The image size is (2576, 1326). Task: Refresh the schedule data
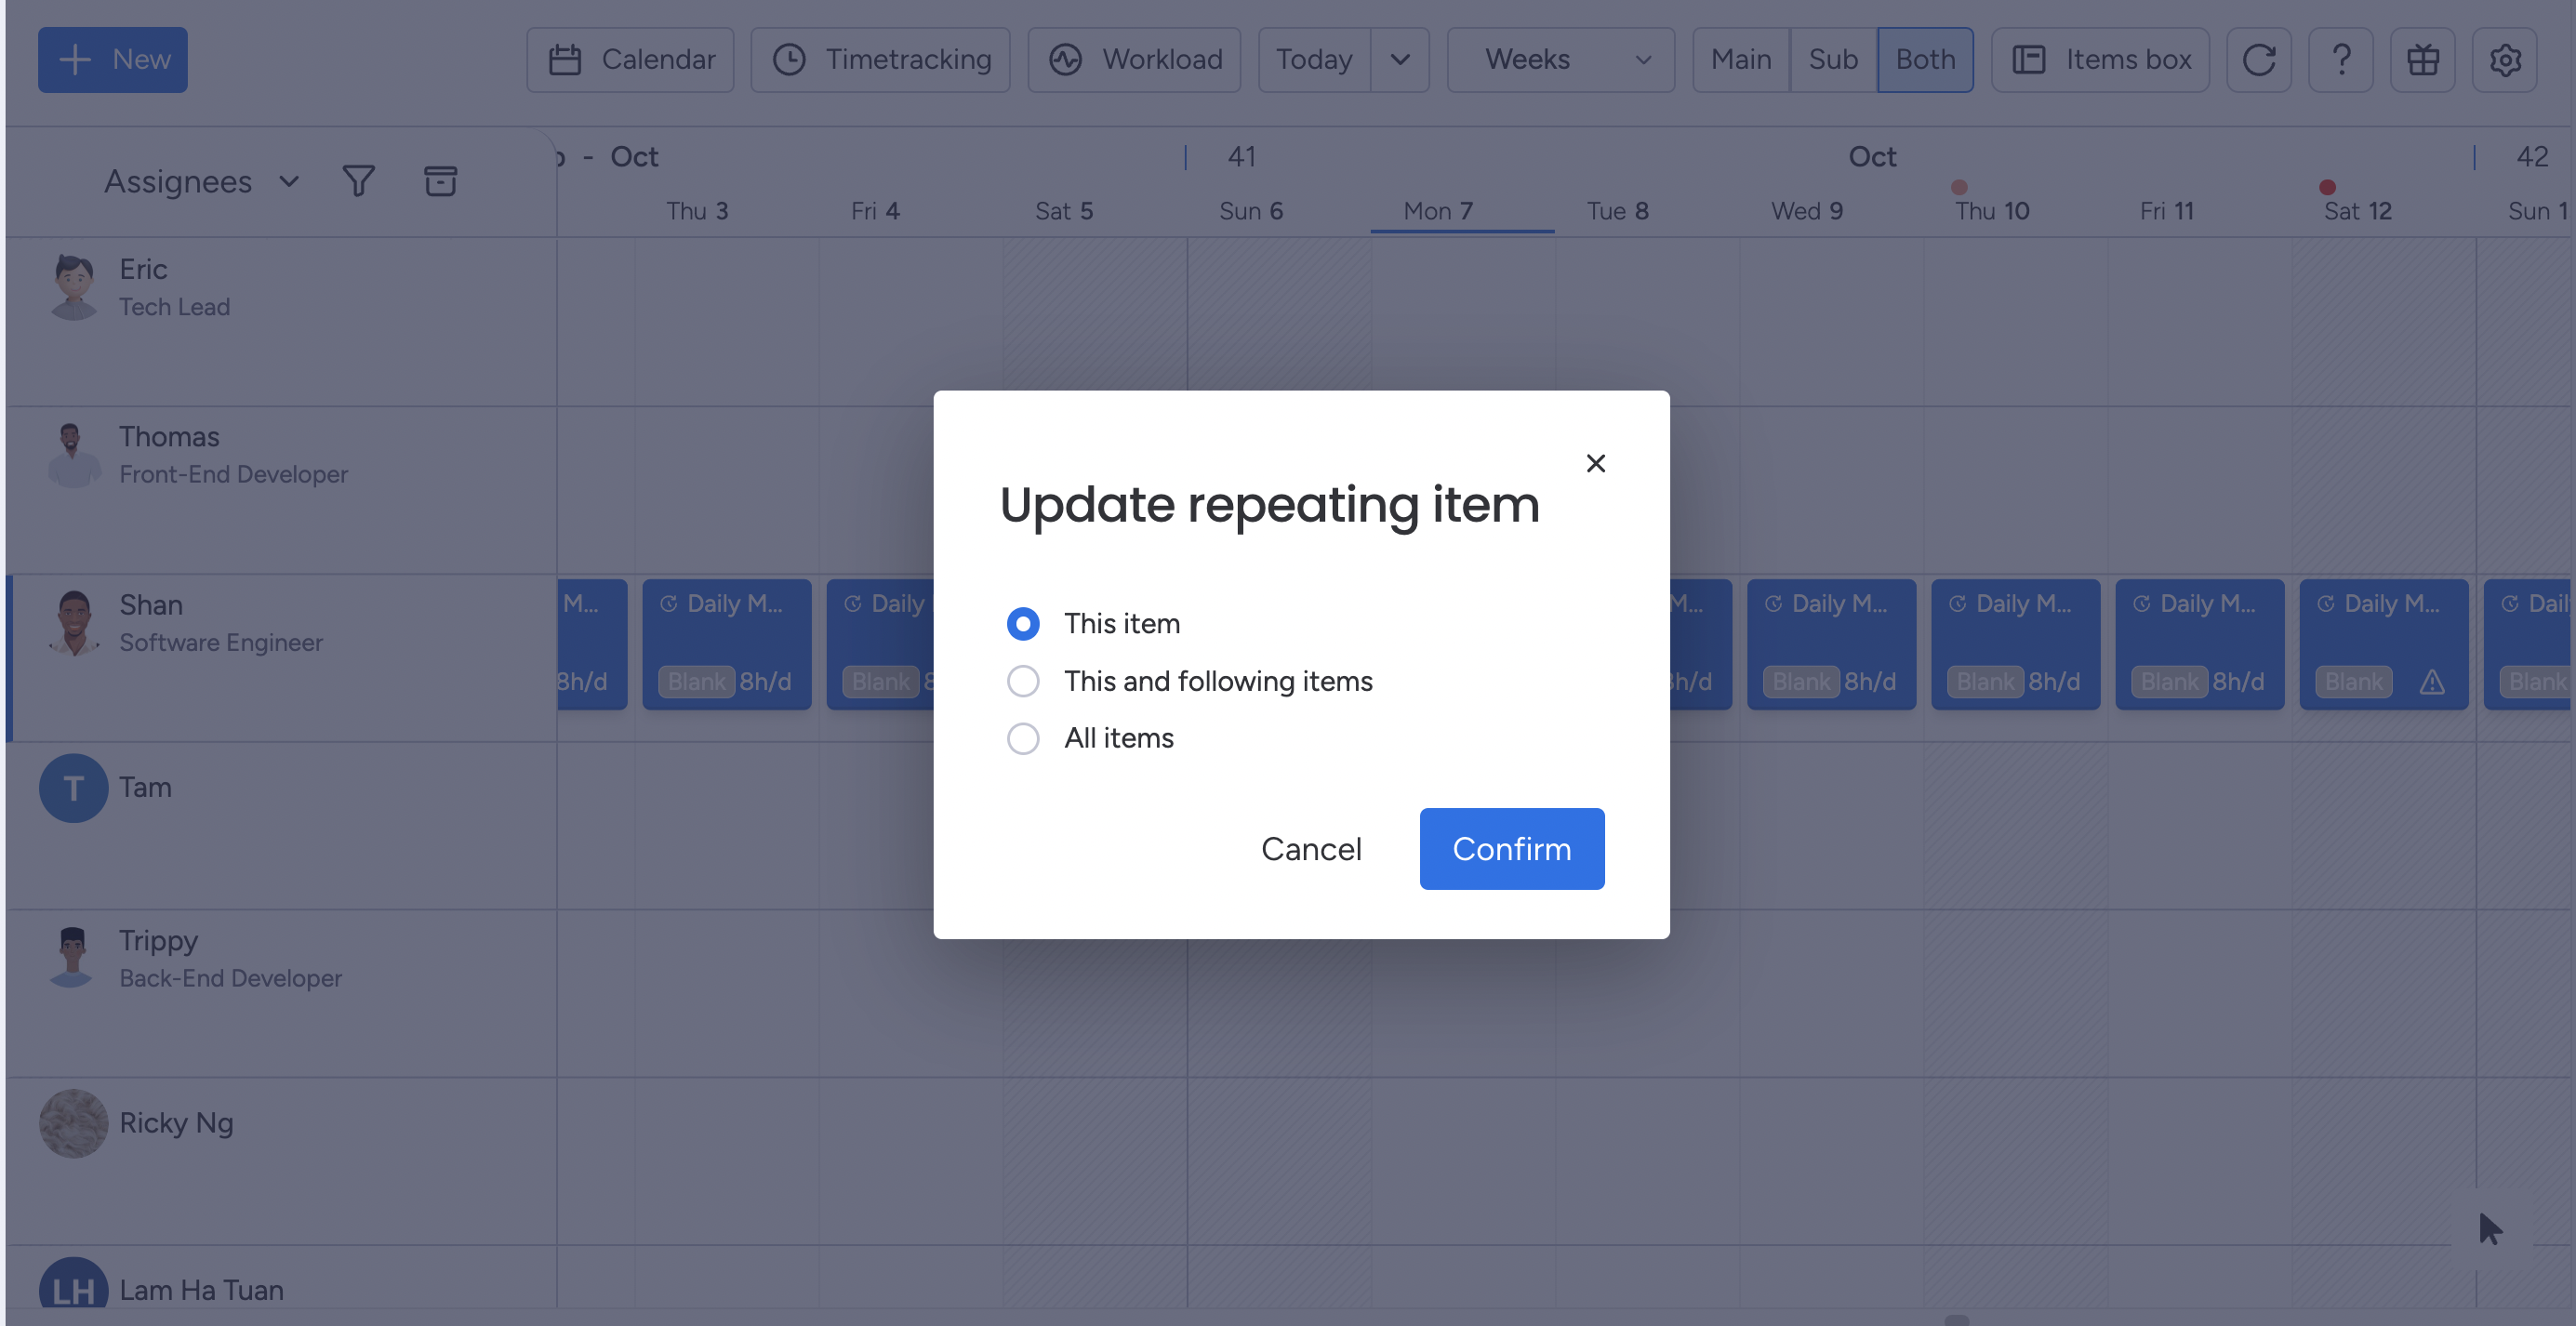(x=2259, y=59)
